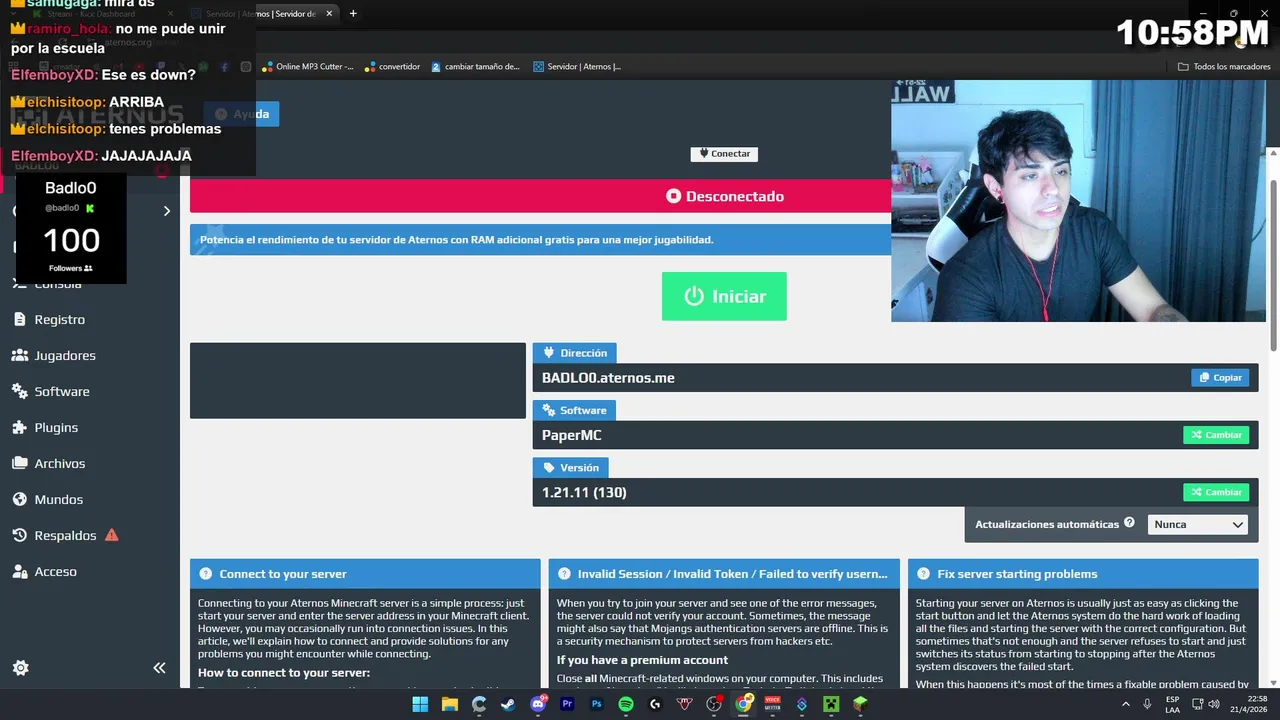Select Acceso in the left sidebar
The width and height of the screenshot is (1280, 720).
55,571
